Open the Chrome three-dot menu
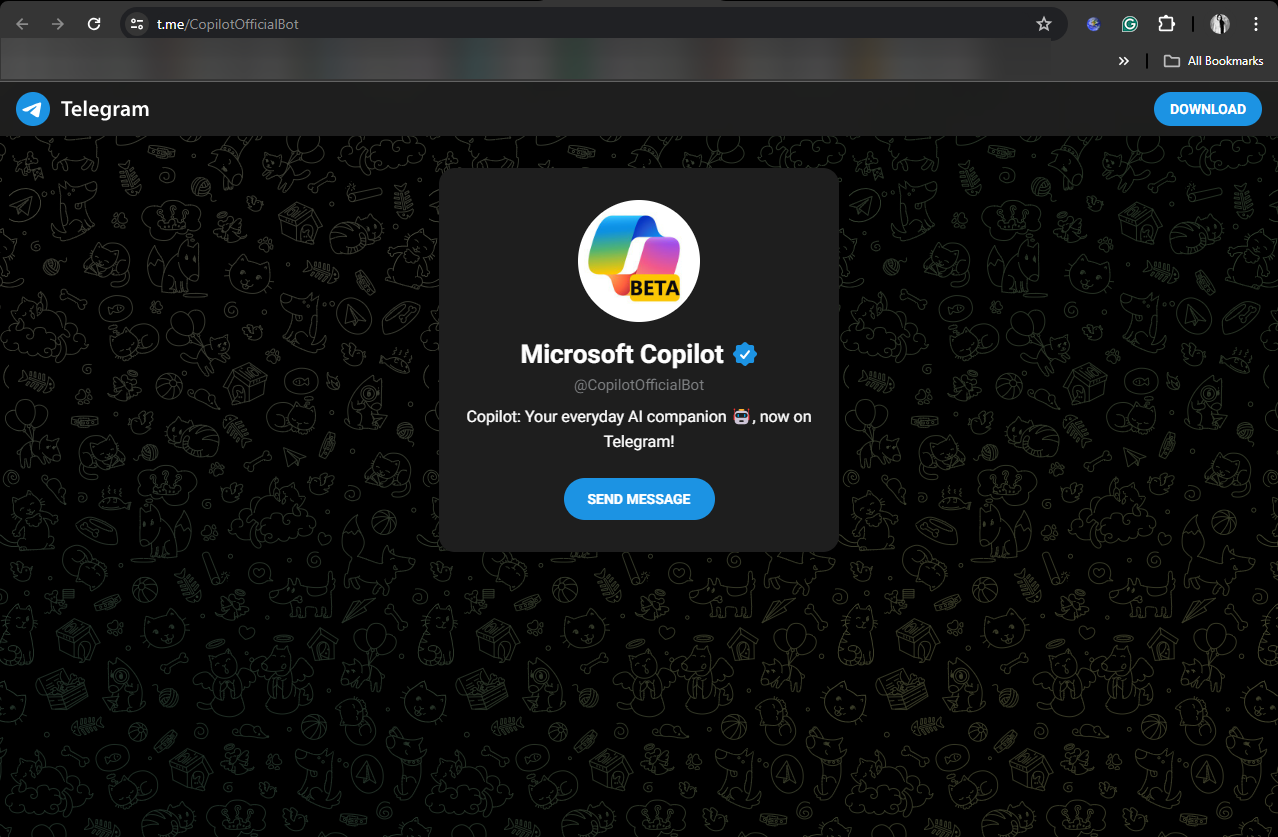The height and width of the screenshot is (837, 1278). coord(1256,24)
